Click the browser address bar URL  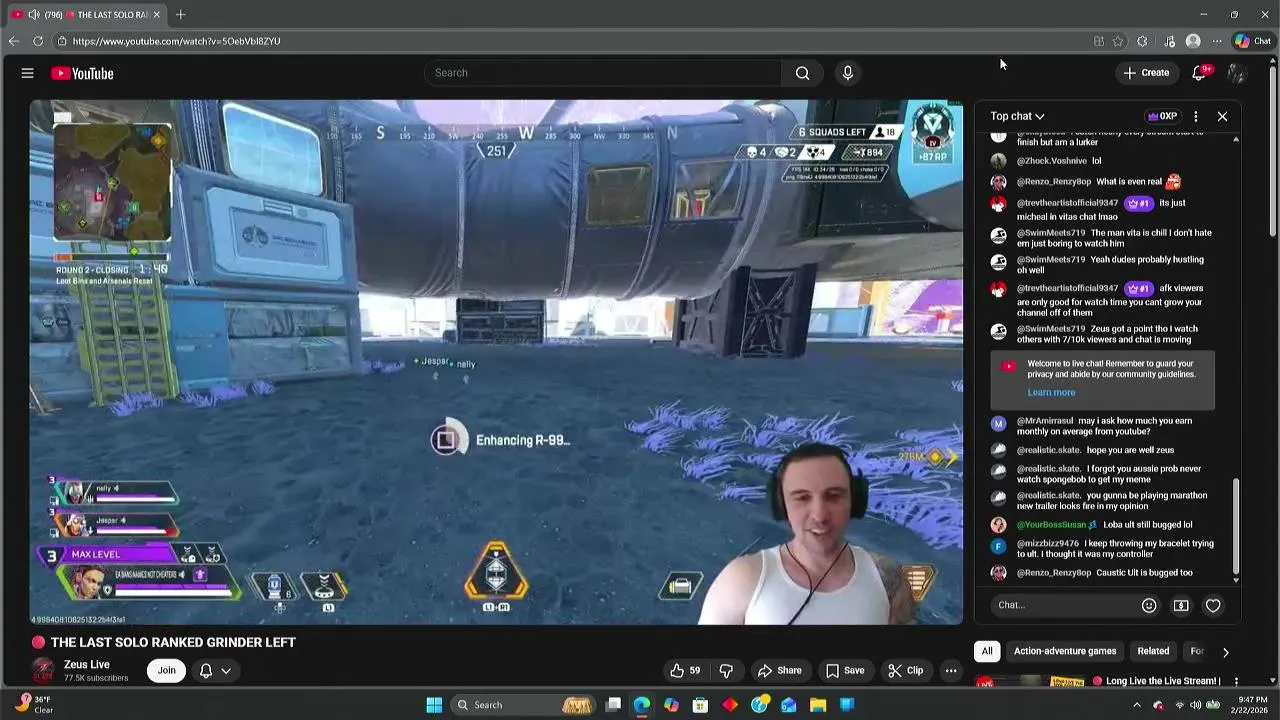click(x=176, y=41)
